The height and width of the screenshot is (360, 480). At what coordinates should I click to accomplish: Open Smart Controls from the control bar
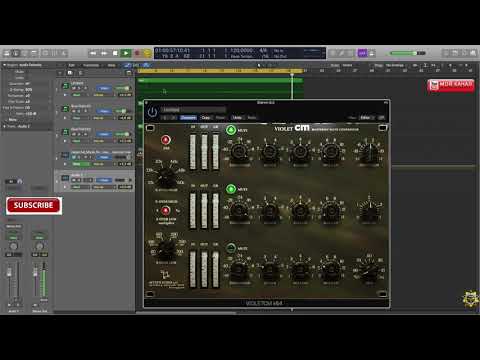pyautogui.click(x=45, y=53)
